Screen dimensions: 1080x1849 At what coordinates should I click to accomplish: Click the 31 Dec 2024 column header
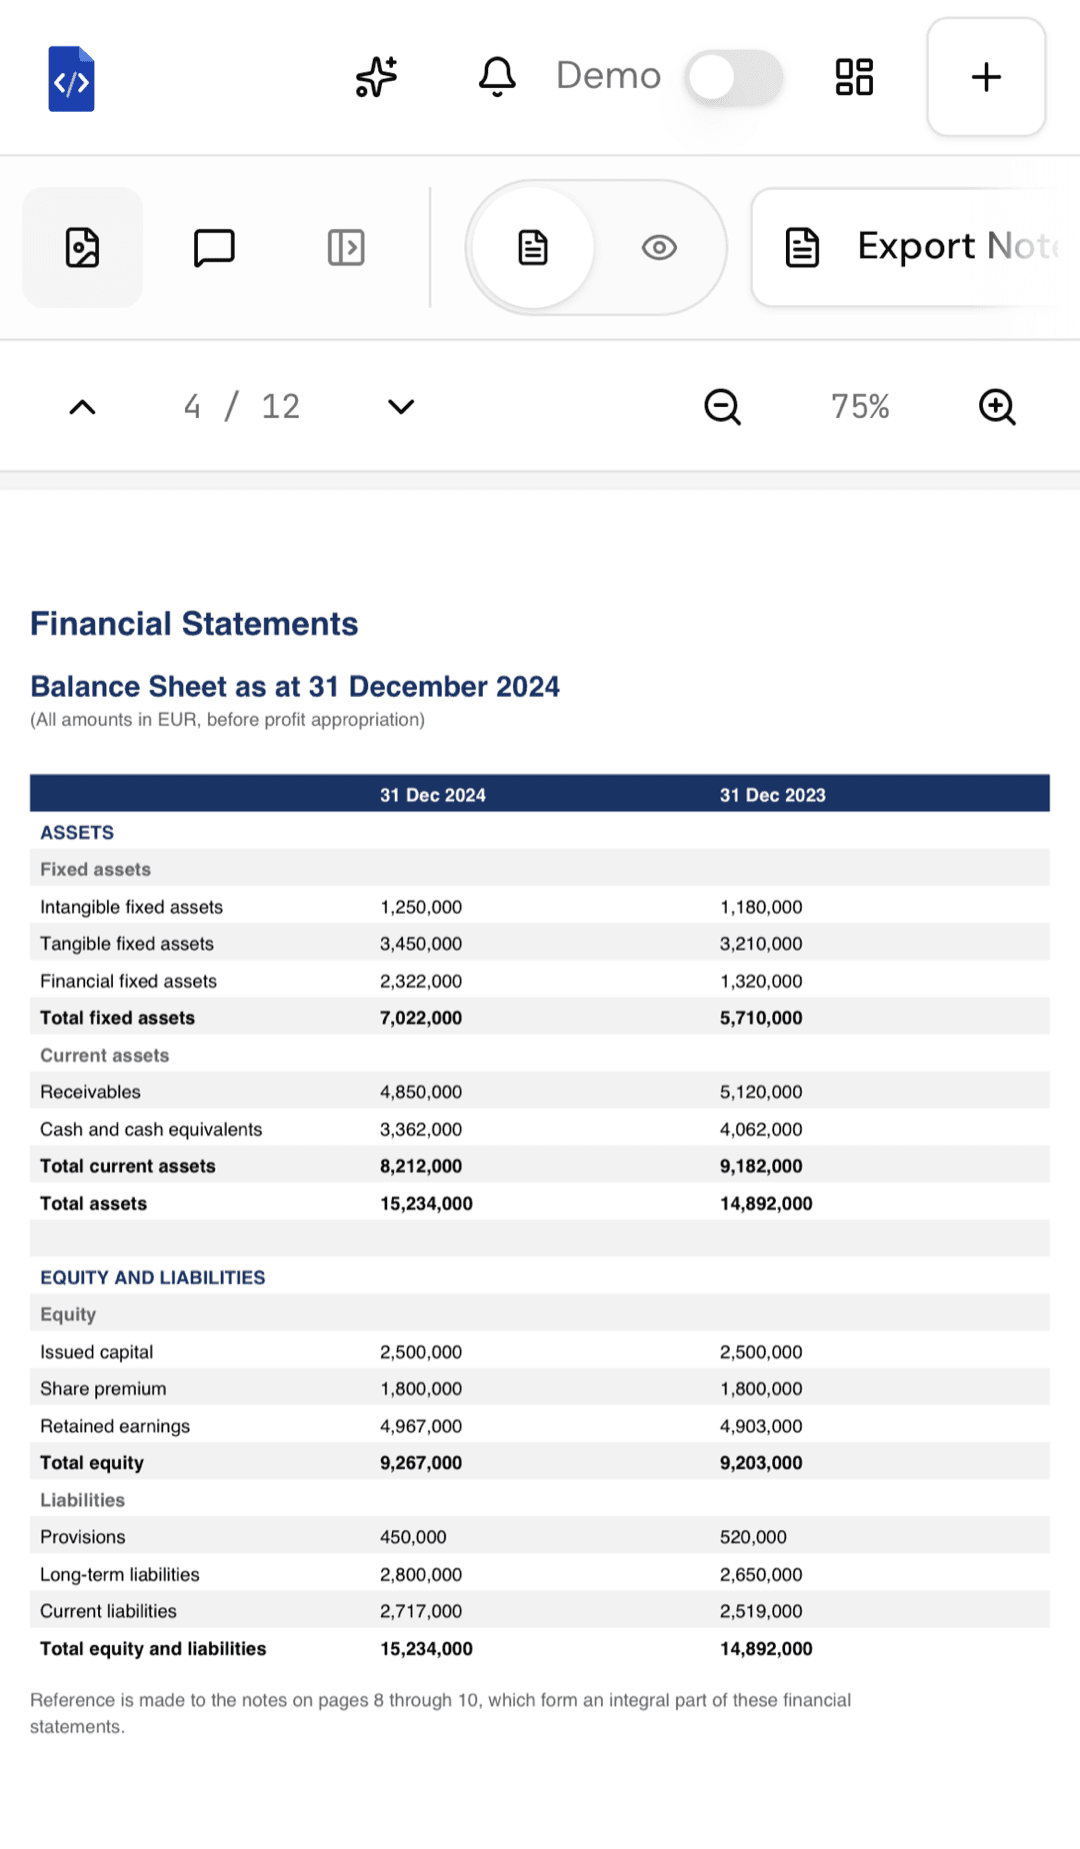[x=433, y=795]
